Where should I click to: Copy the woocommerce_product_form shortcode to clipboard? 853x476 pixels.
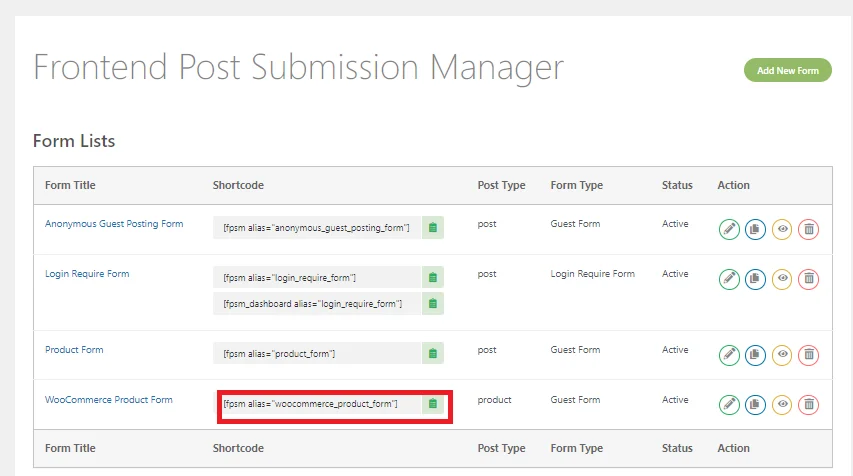433,404
